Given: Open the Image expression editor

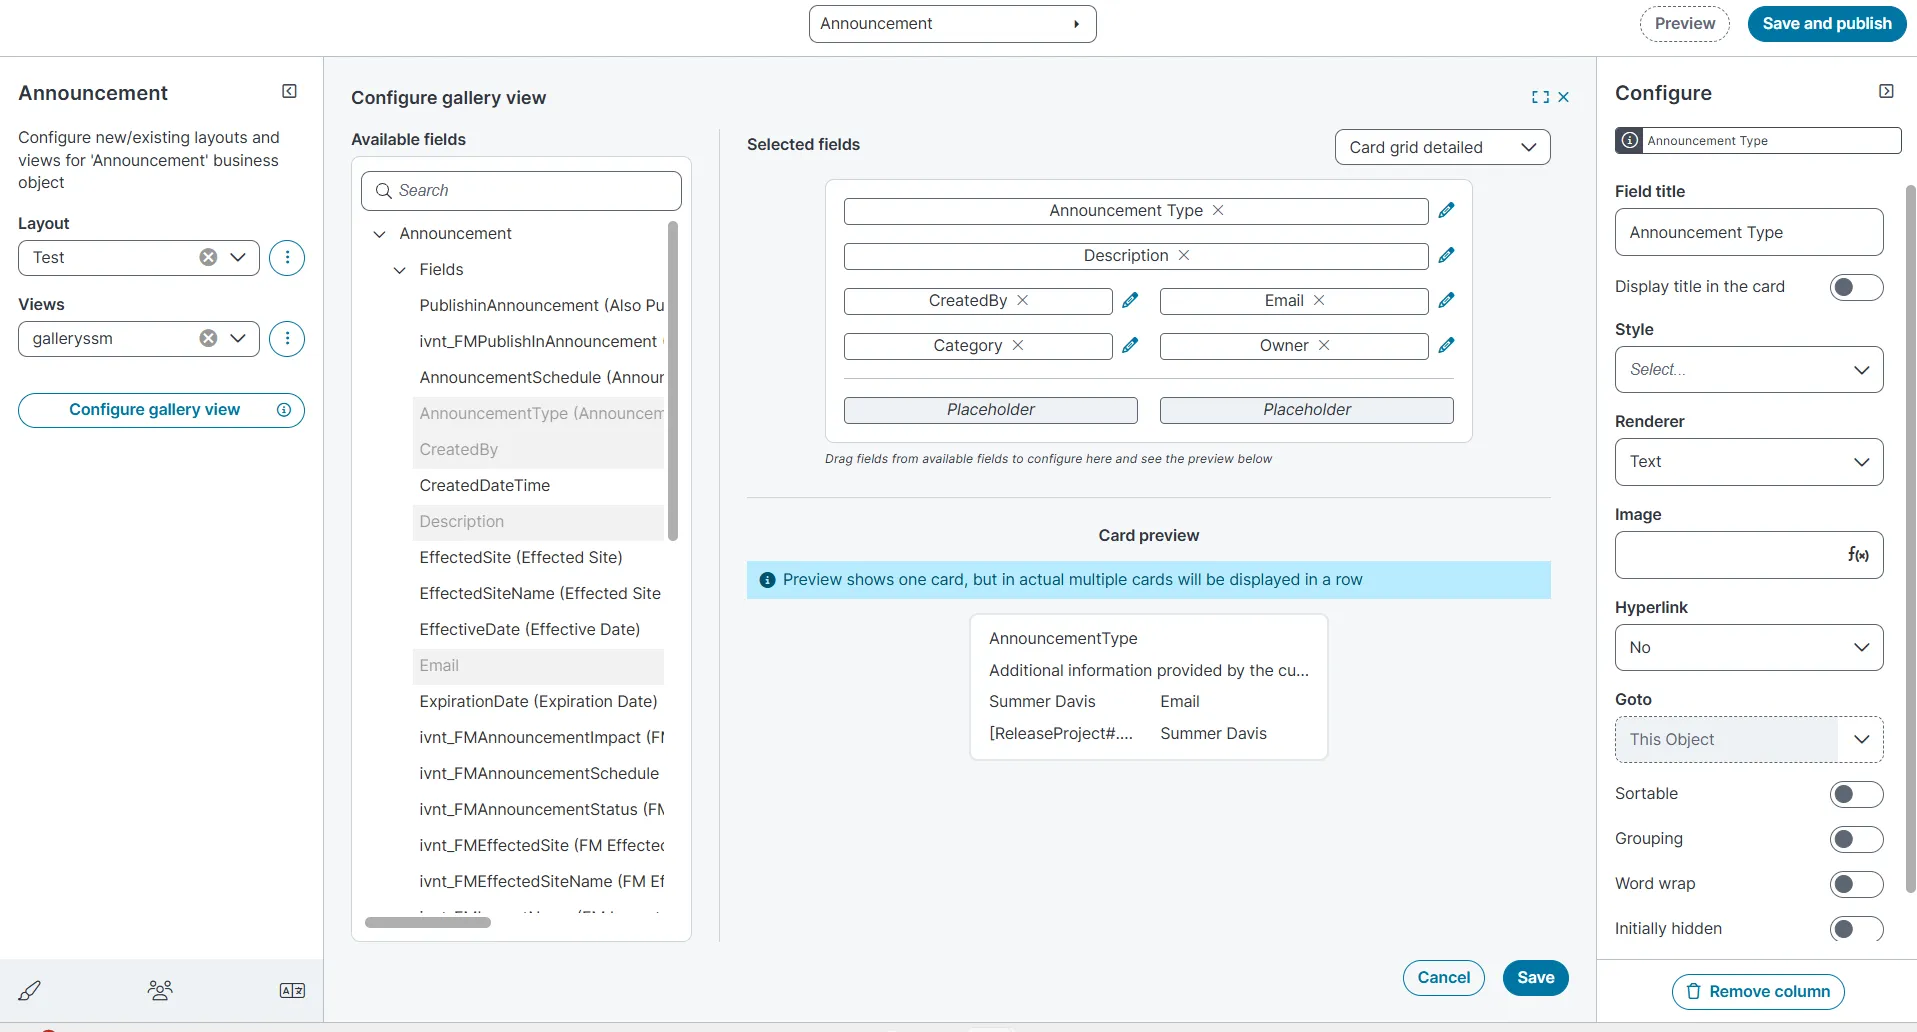Looking at the screenshot, I should point(1858,555).
